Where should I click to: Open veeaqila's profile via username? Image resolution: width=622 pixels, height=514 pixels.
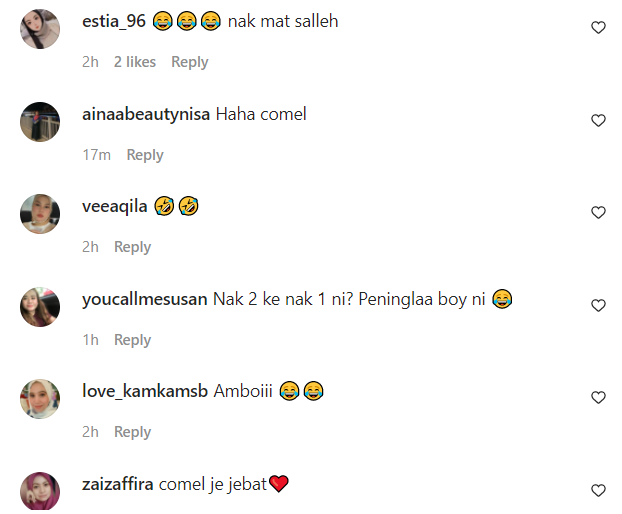pyautogui.click(x=115, y=207)
